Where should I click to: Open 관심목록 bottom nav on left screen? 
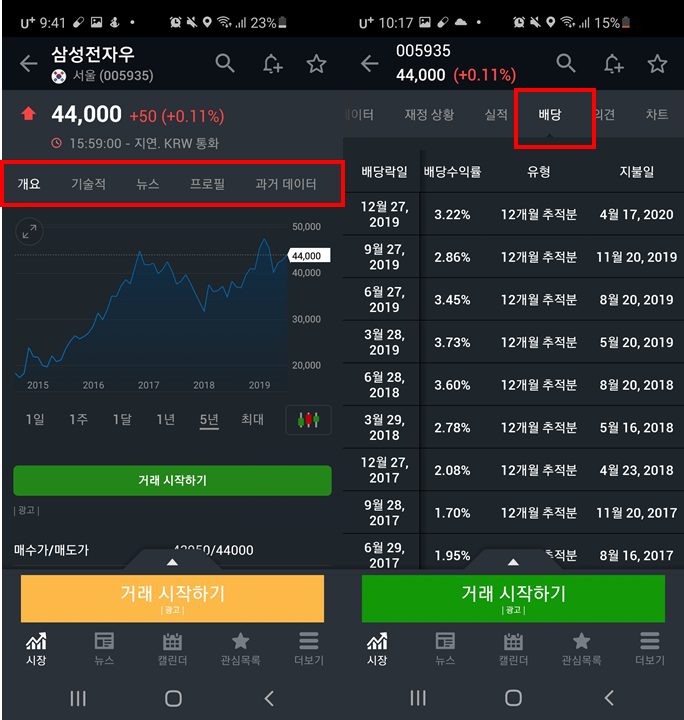coord(241,649)
